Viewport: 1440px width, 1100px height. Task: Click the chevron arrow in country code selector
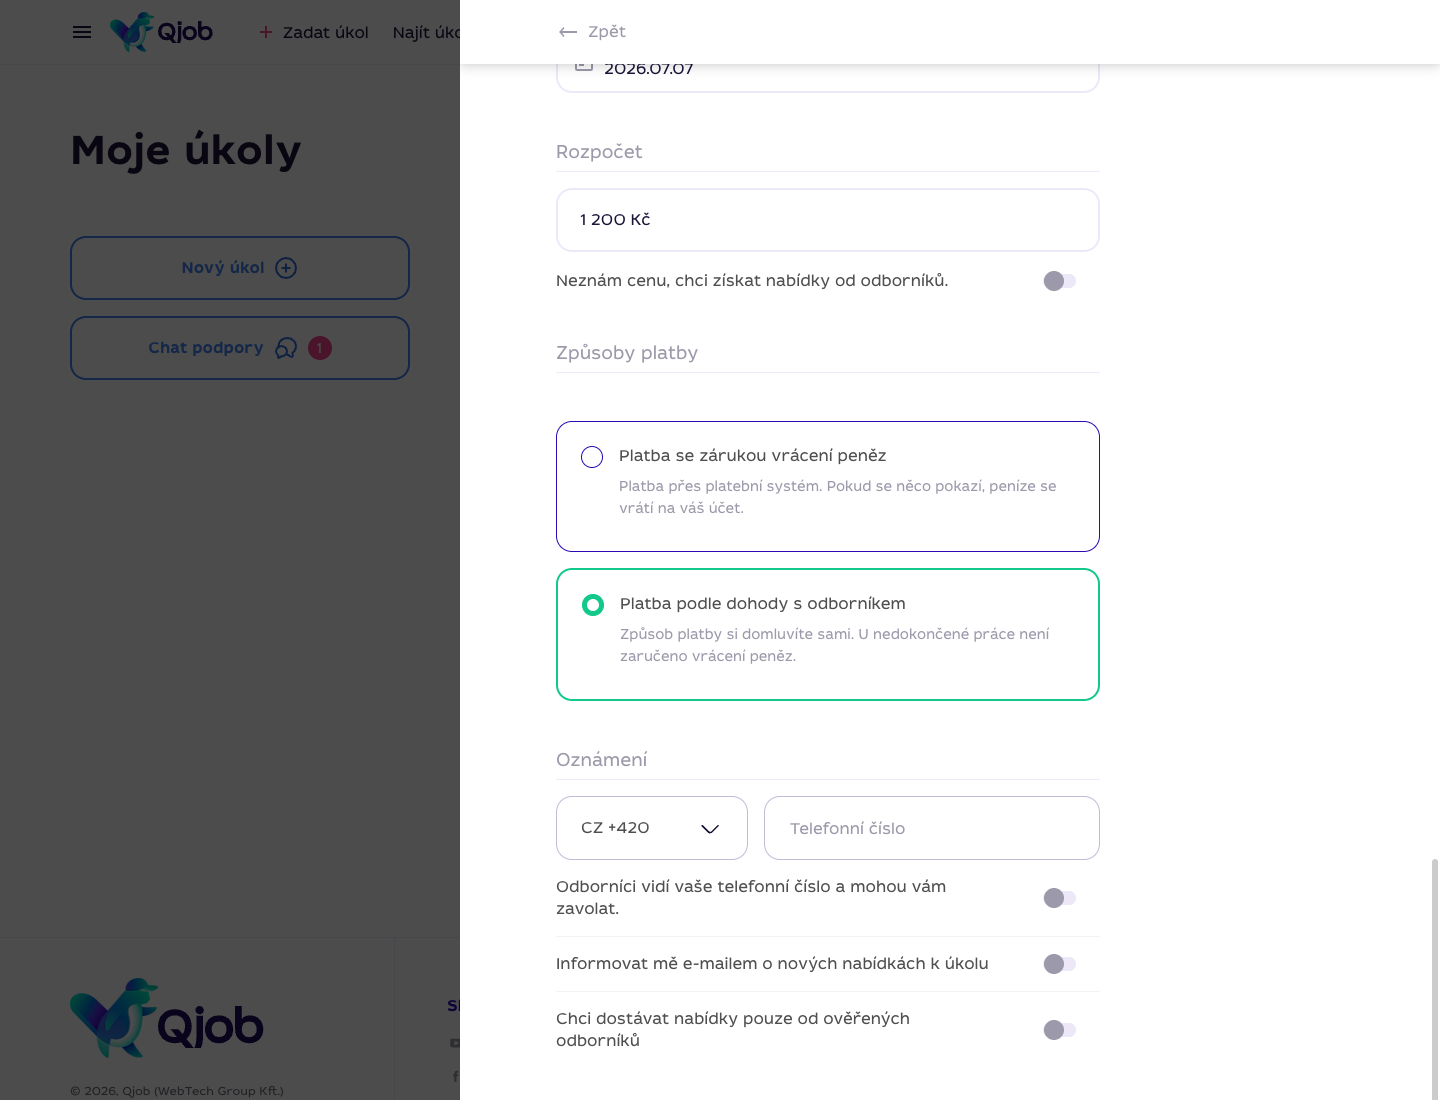pos(710,829)
